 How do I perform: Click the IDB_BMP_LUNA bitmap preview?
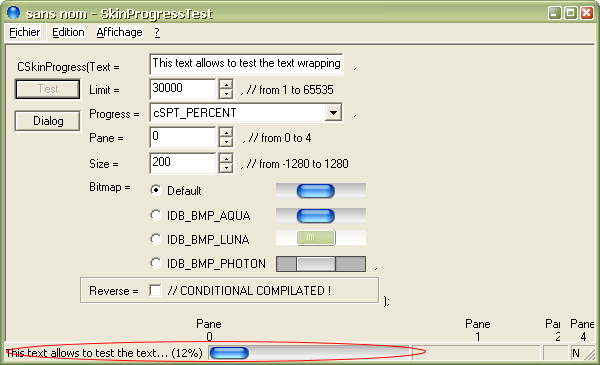[x=321, y=238]
